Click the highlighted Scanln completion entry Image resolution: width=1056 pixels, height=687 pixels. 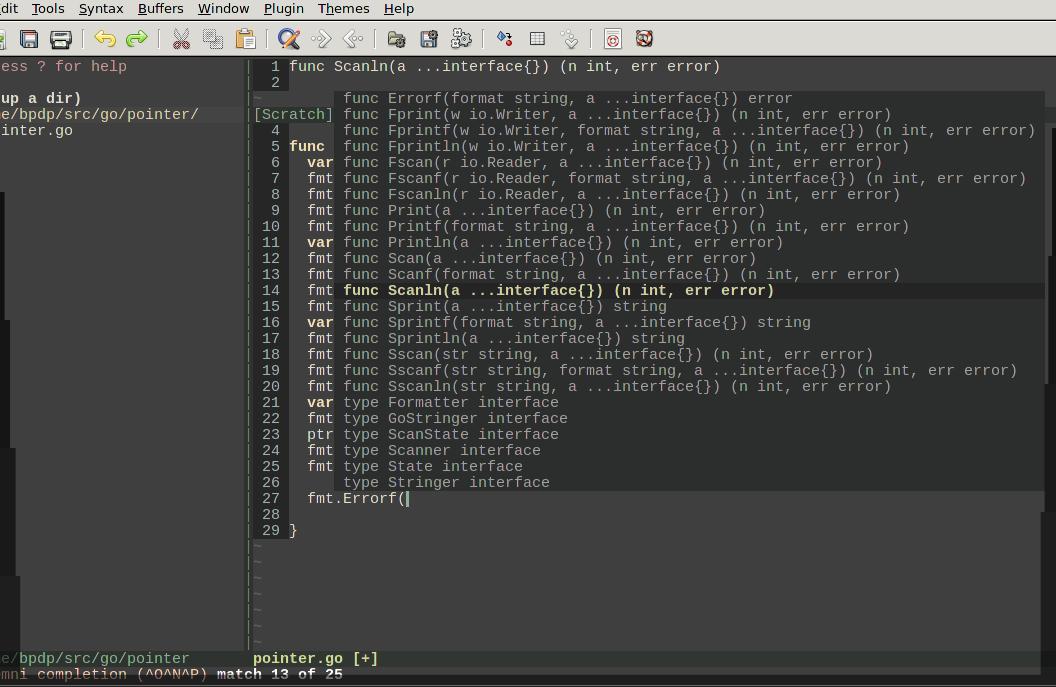click(689, 290)
